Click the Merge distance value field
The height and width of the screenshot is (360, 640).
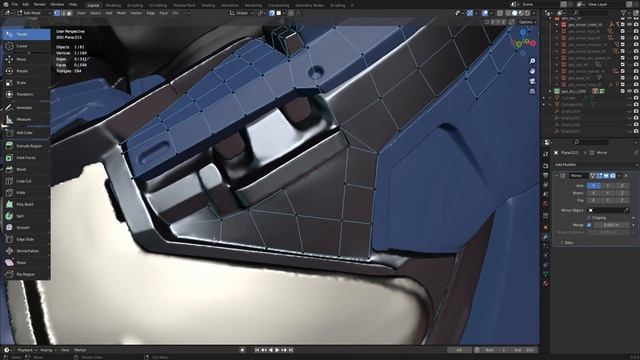point(611,225)
